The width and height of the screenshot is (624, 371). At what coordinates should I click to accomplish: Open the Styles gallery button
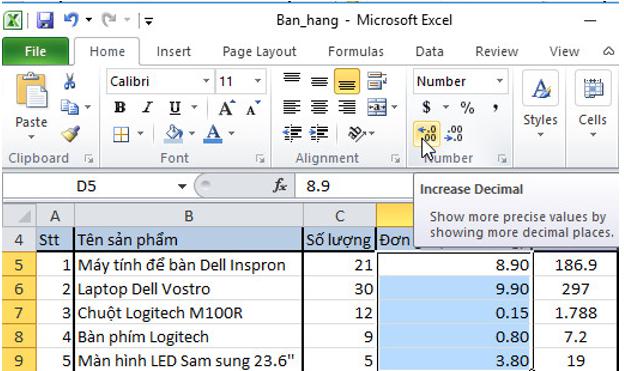[x=540, y=104]
